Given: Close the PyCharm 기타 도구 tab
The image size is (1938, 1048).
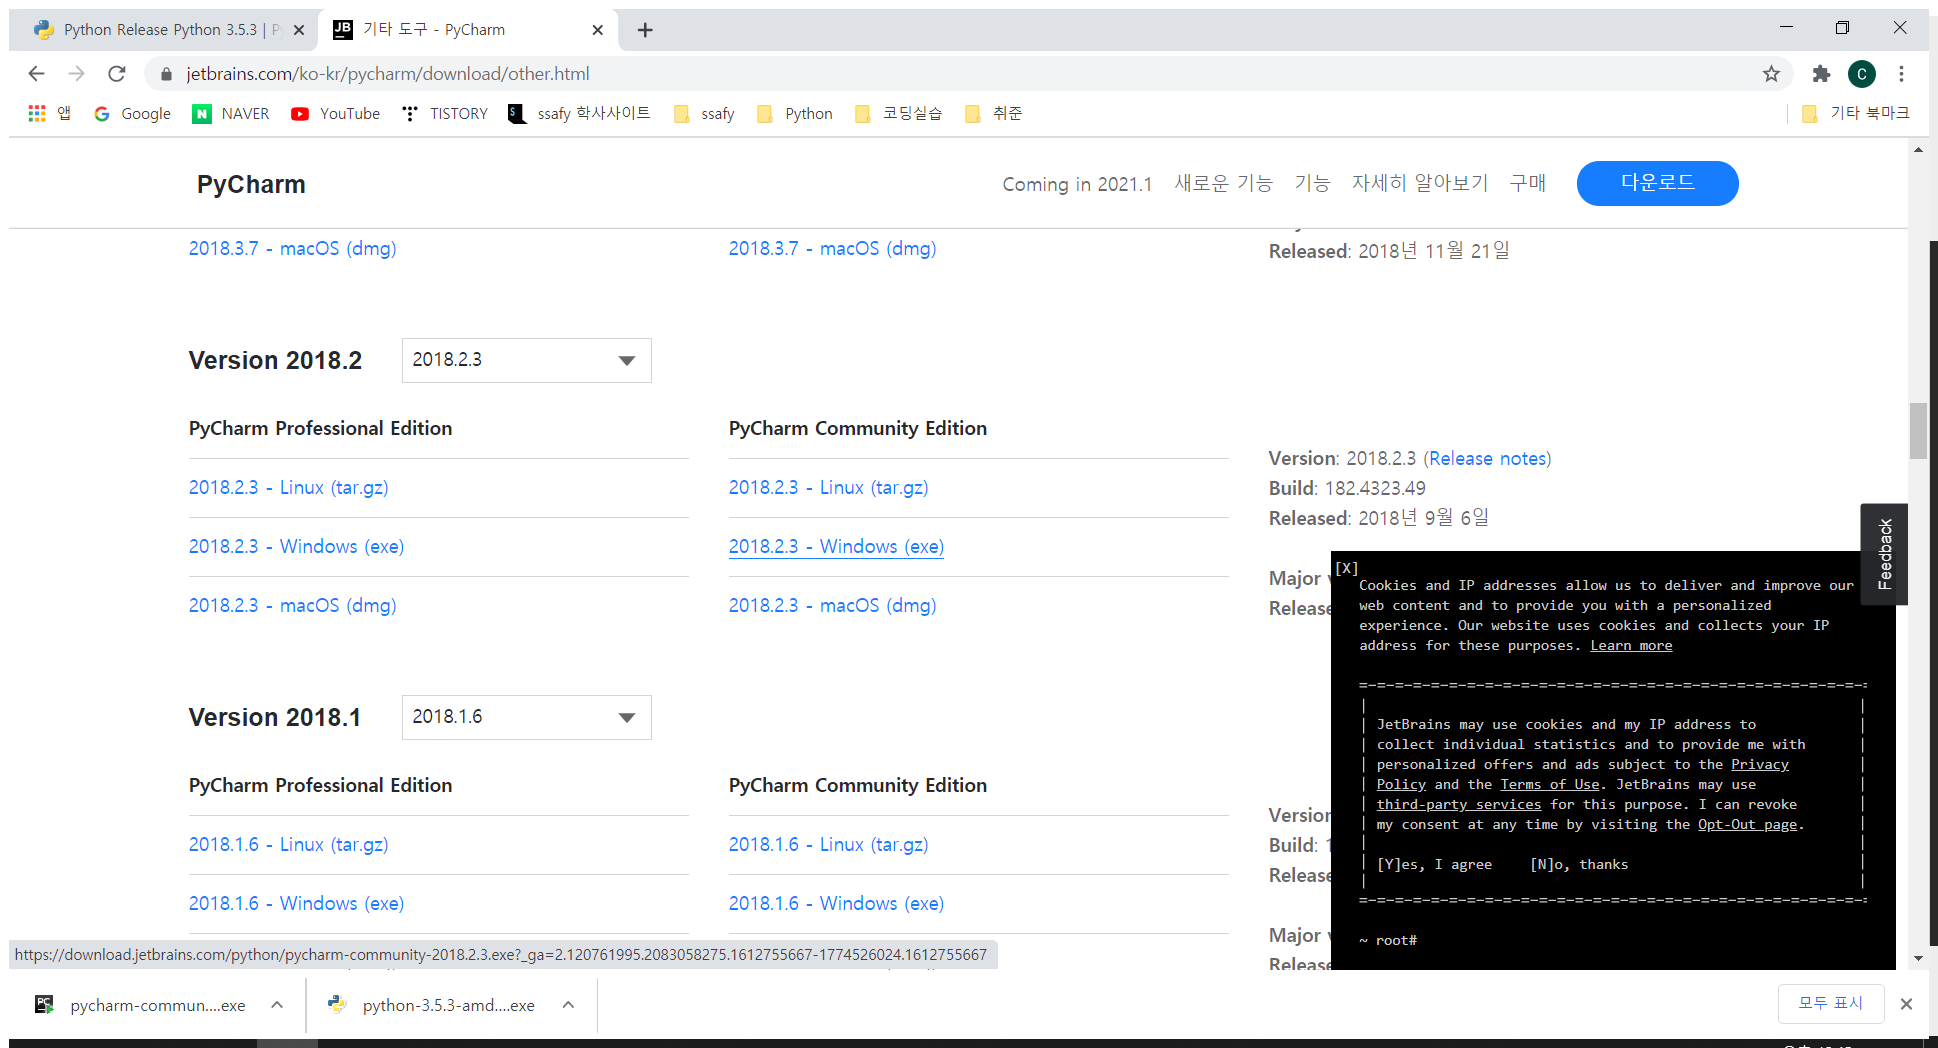Looking at the screenshot, I should [597, 30].
